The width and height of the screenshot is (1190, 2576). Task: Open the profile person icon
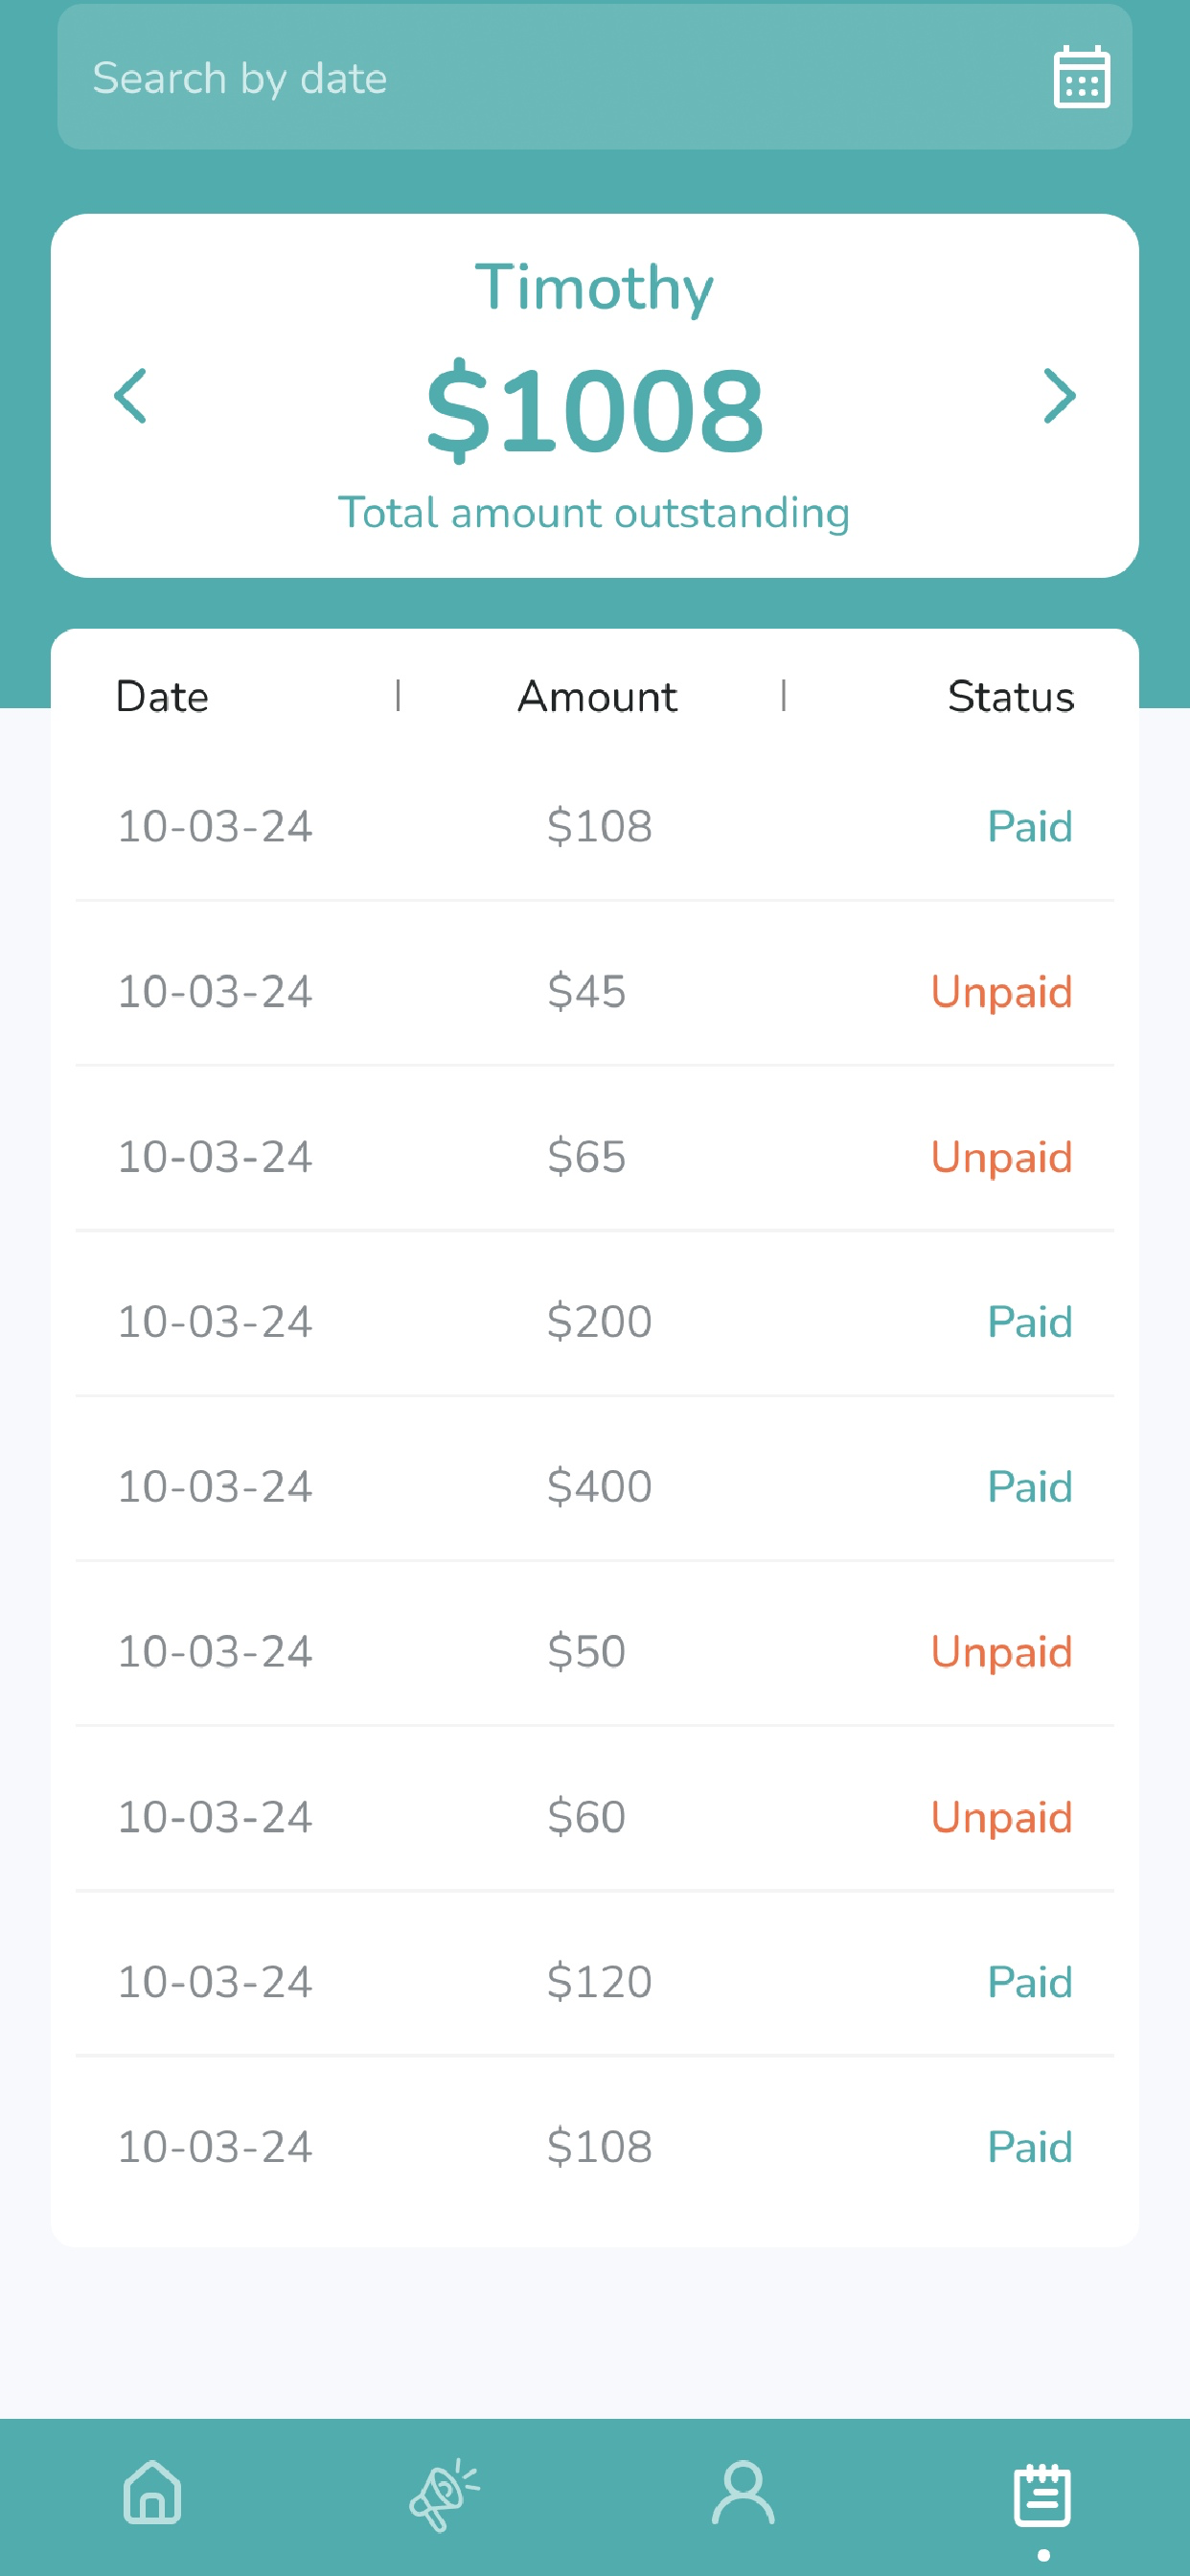(x=743, y=2492)
